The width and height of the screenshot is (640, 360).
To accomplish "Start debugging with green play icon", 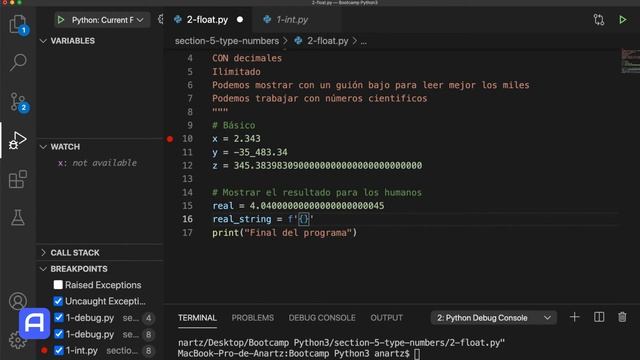I will 61,20.
